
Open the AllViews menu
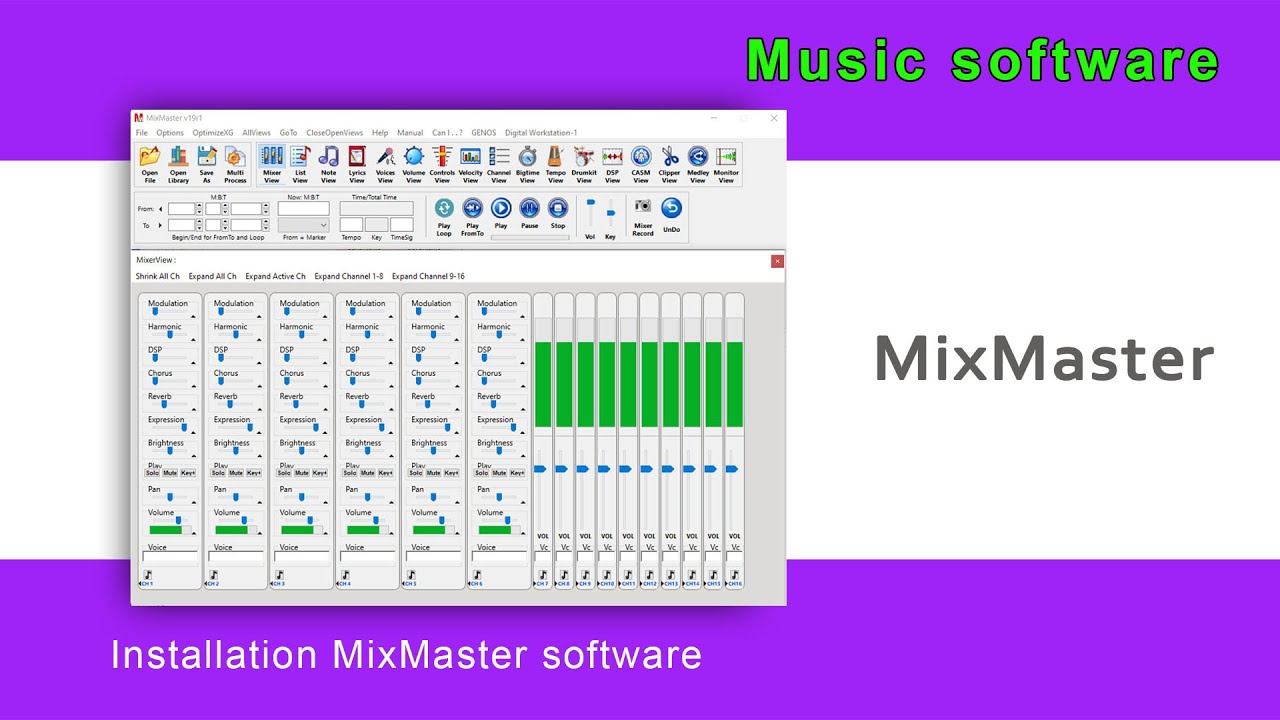coord(256,132)
